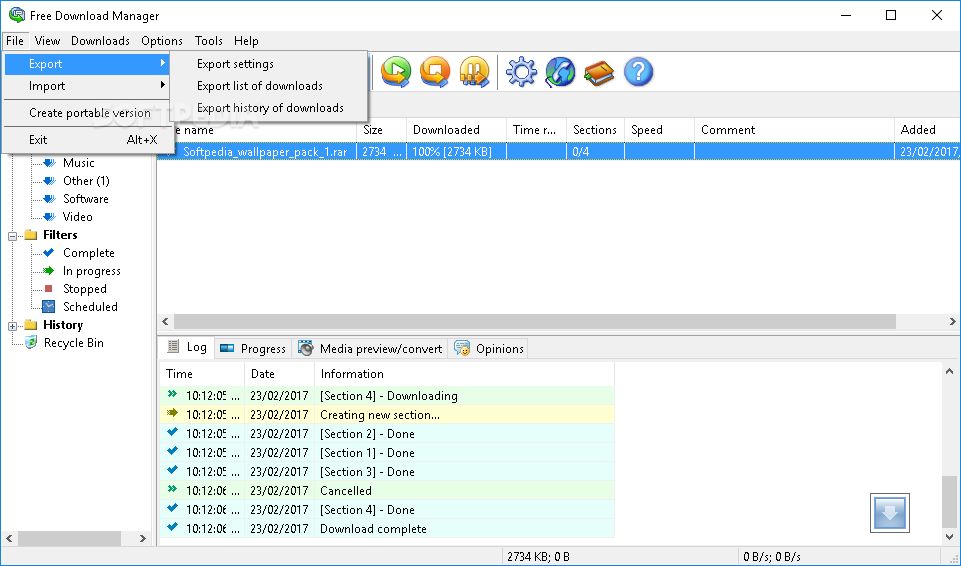The width and height of the screenshot is (961, 566).
Task: Select the Softpedia_wallpaper_pack_1.rar download row
Action: click(x=559, y=151)
